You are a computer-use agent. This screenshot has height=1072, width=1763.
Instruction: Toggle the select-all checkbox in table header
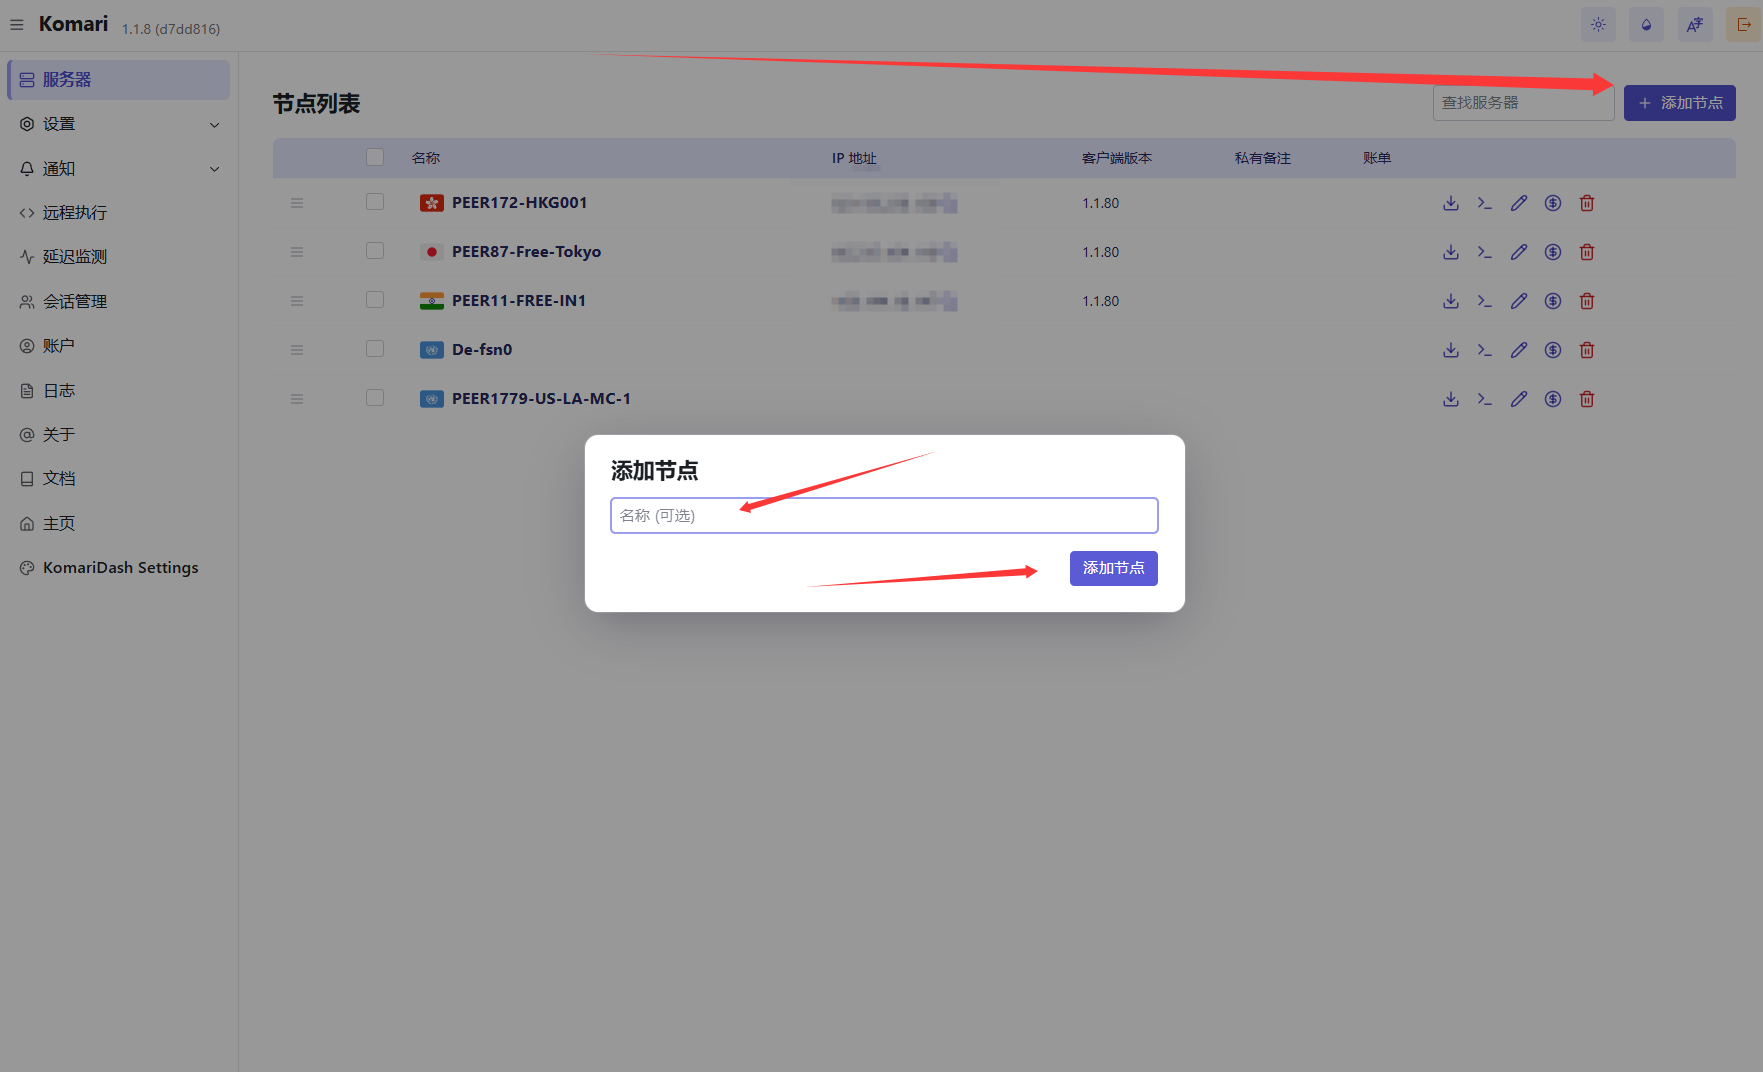(x=375, y=157)
